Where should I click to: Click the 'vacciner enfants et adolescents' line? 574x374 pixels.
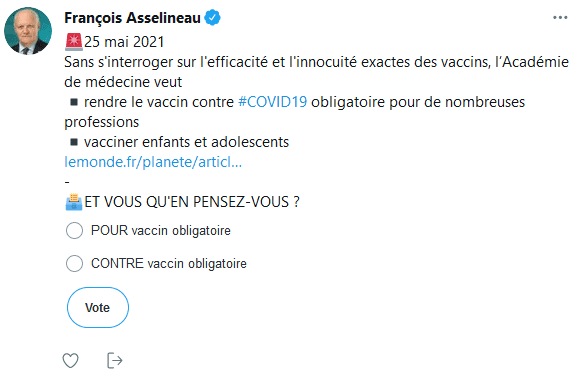[186, 142]
